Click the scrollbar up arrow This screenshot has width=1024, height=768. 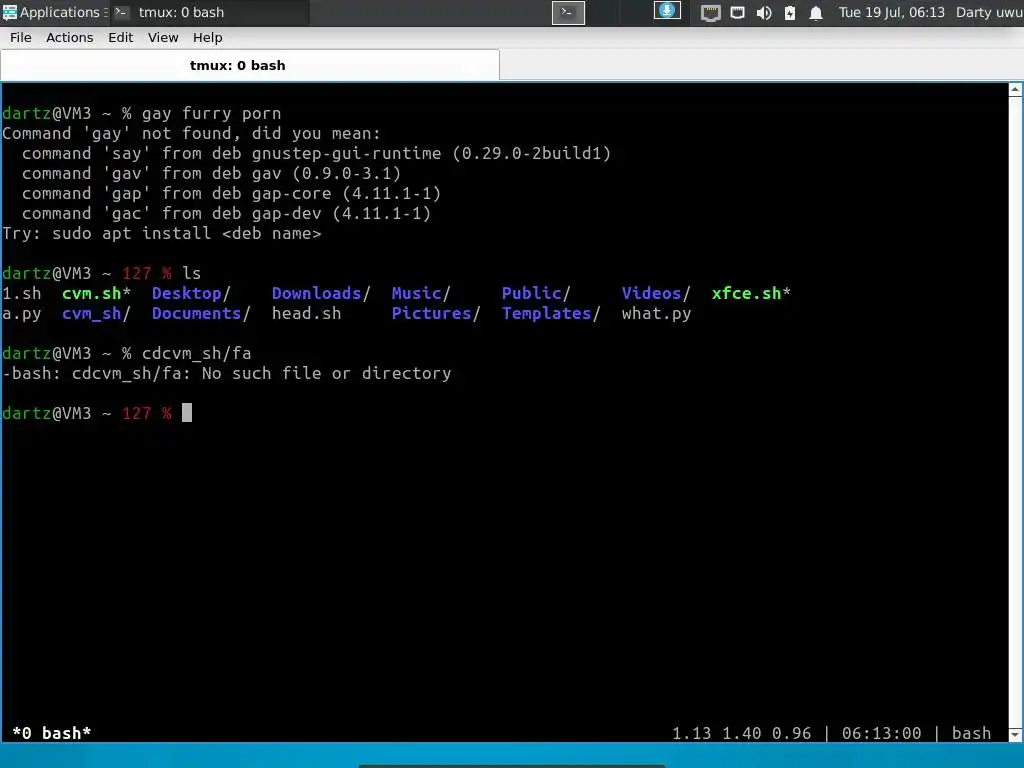tap(1015, 89)
